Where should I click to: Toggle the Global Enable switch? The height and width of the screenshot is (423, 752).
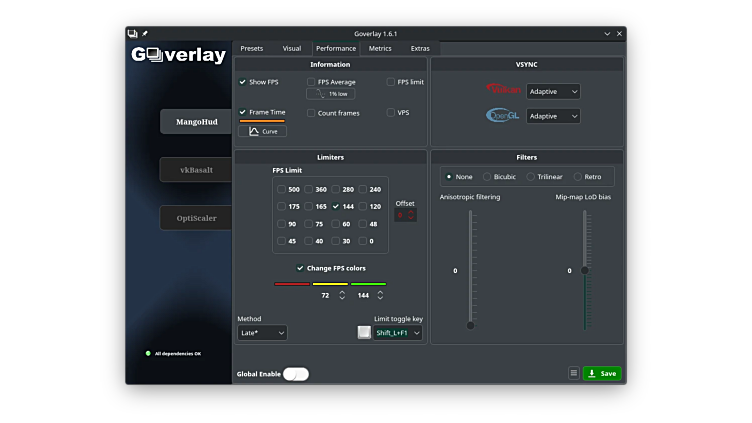tap(296, 374)
